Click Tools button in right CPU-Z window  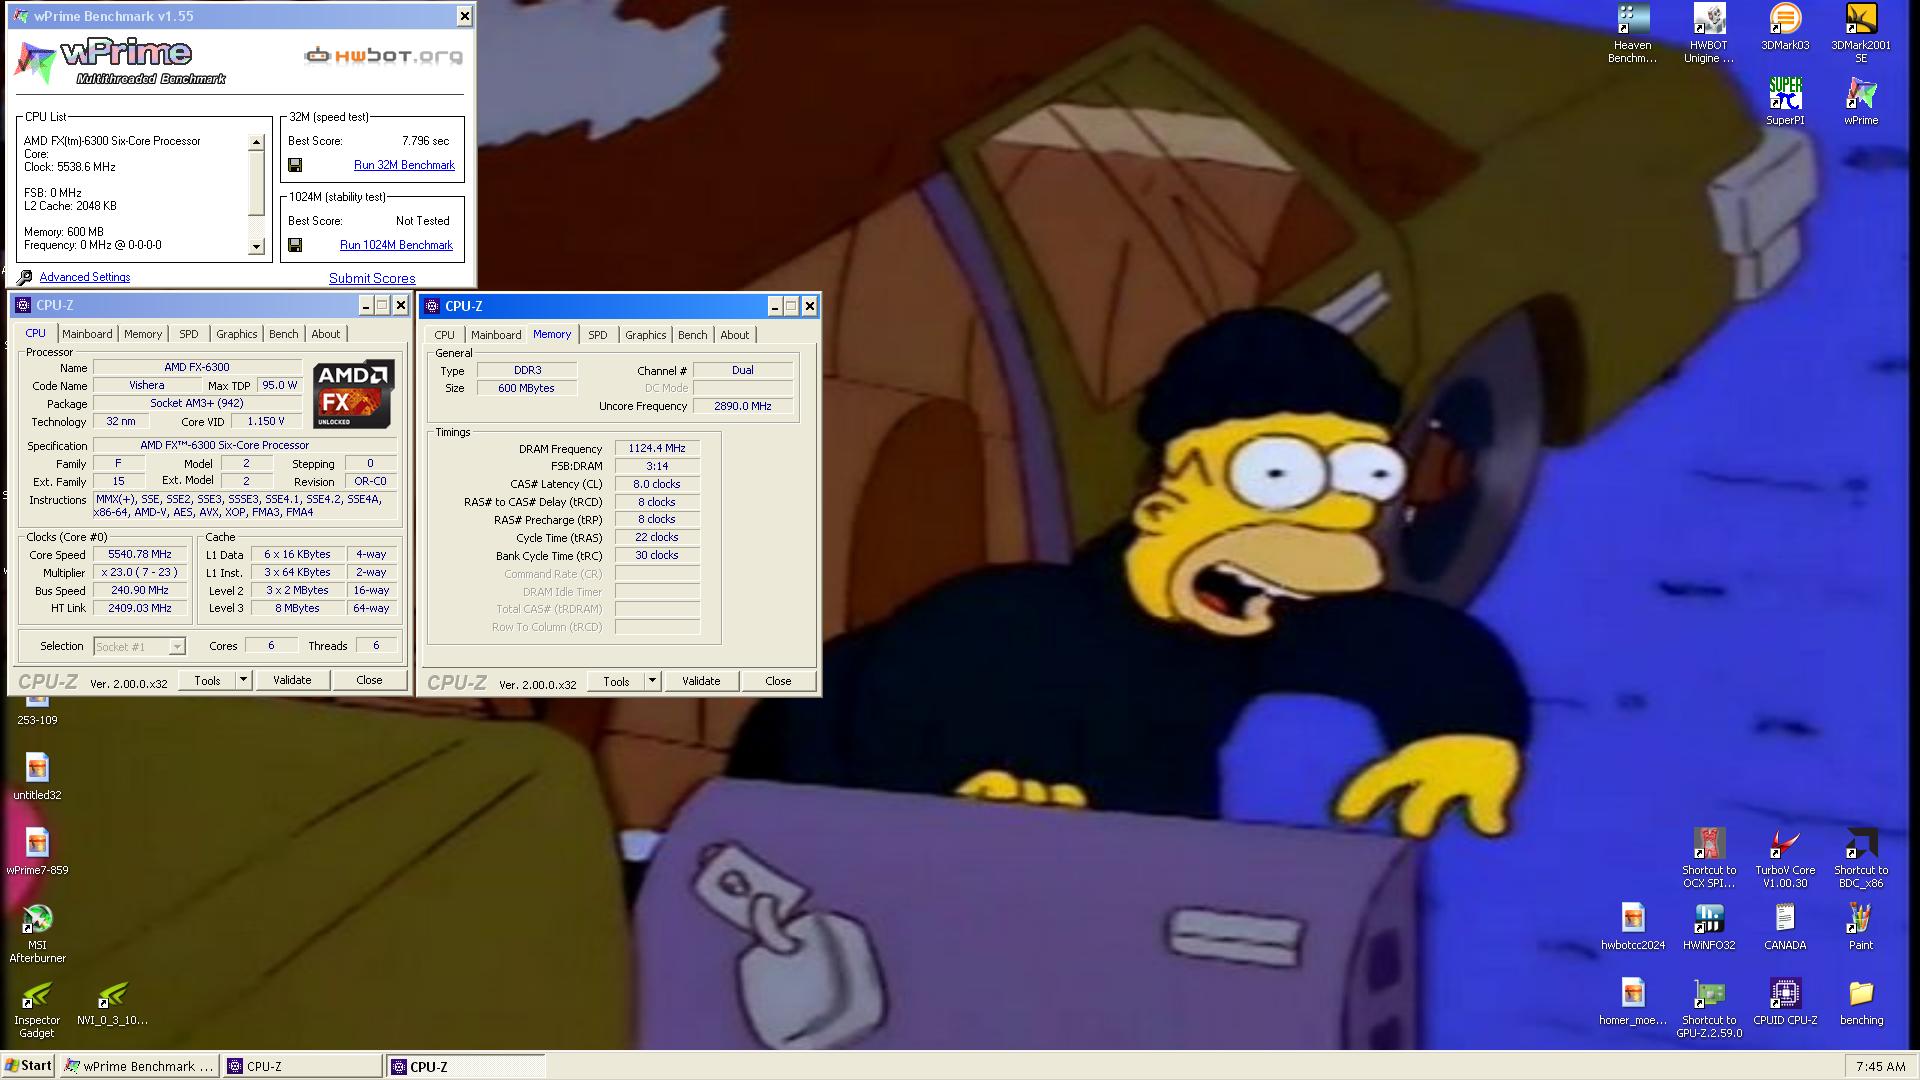(616, 681)
